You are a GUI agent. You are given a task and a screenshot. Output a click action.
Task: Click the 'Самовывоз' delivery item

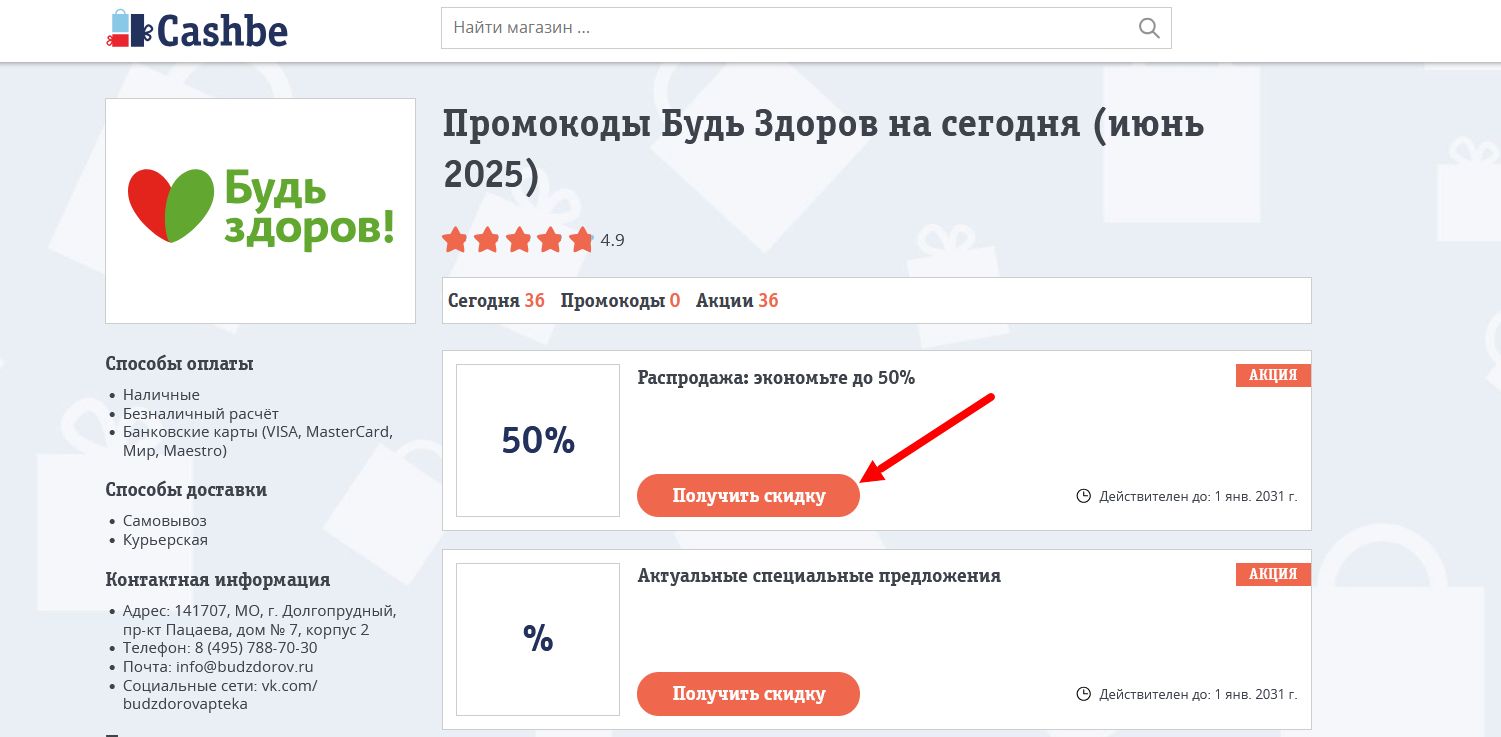(x=165, y=521)
